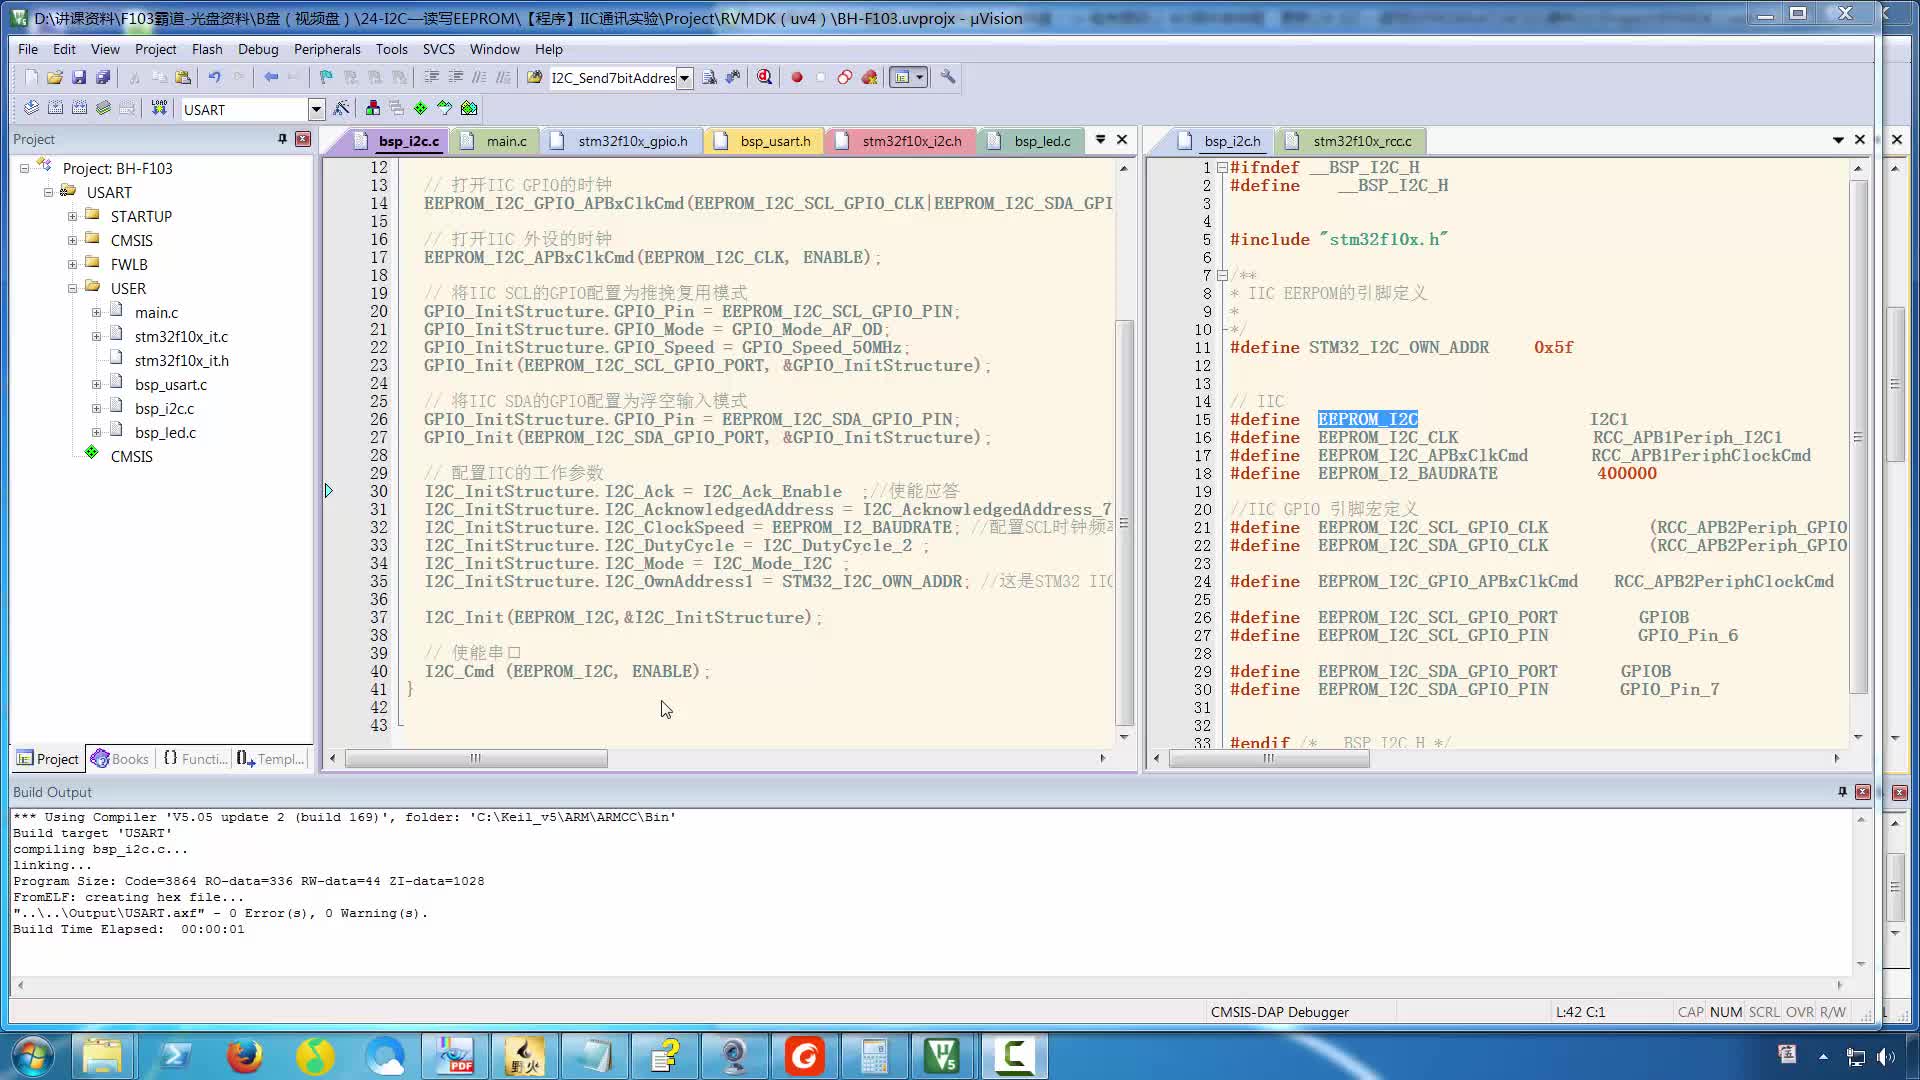Switch to bsp_led.c tab
The height and width of the screenshot is (1080, 1920).
[x=1030, y=141]
